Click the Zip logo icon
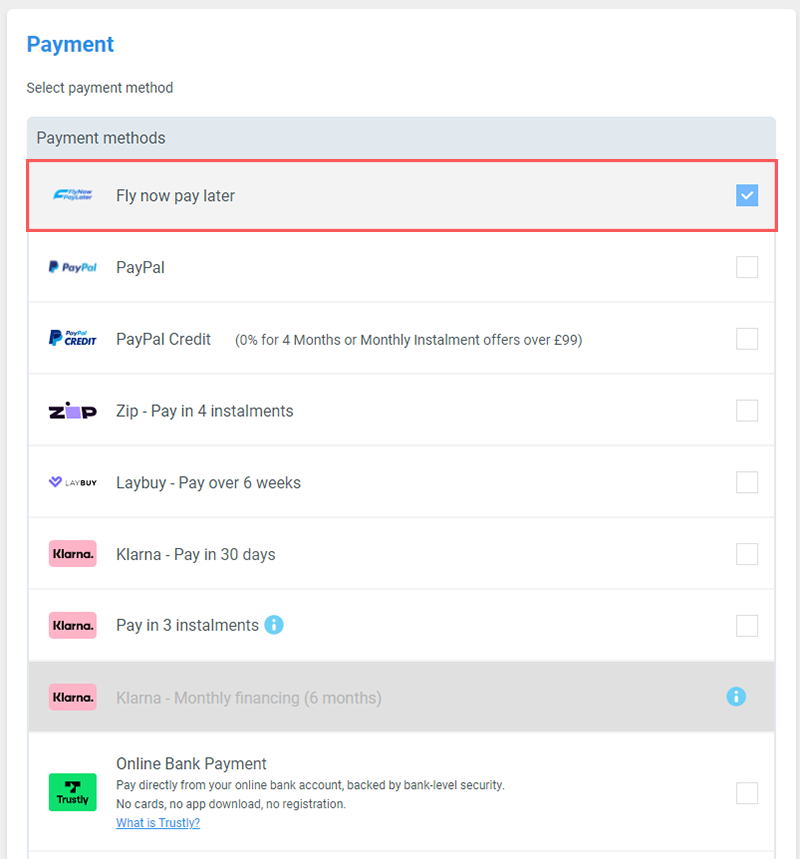800x859 pixels. [x=72, y=410]
